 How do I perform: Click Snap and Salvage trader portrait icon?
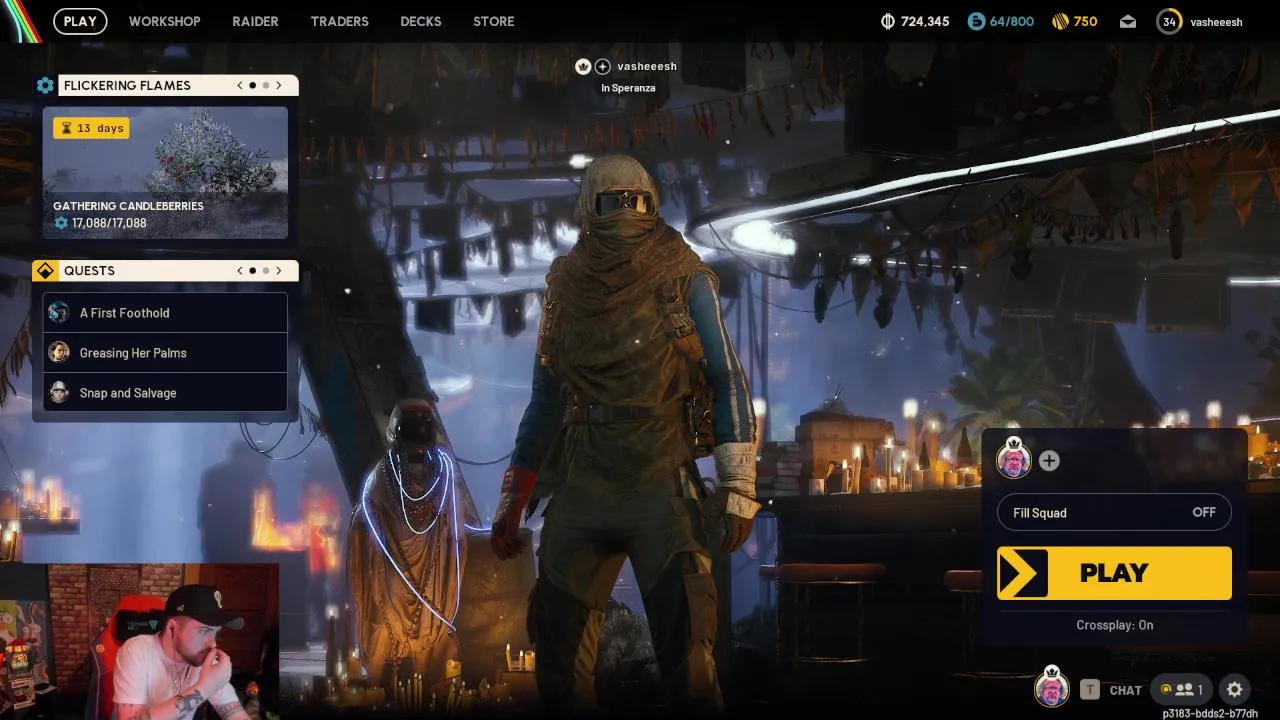click(59, 392)
